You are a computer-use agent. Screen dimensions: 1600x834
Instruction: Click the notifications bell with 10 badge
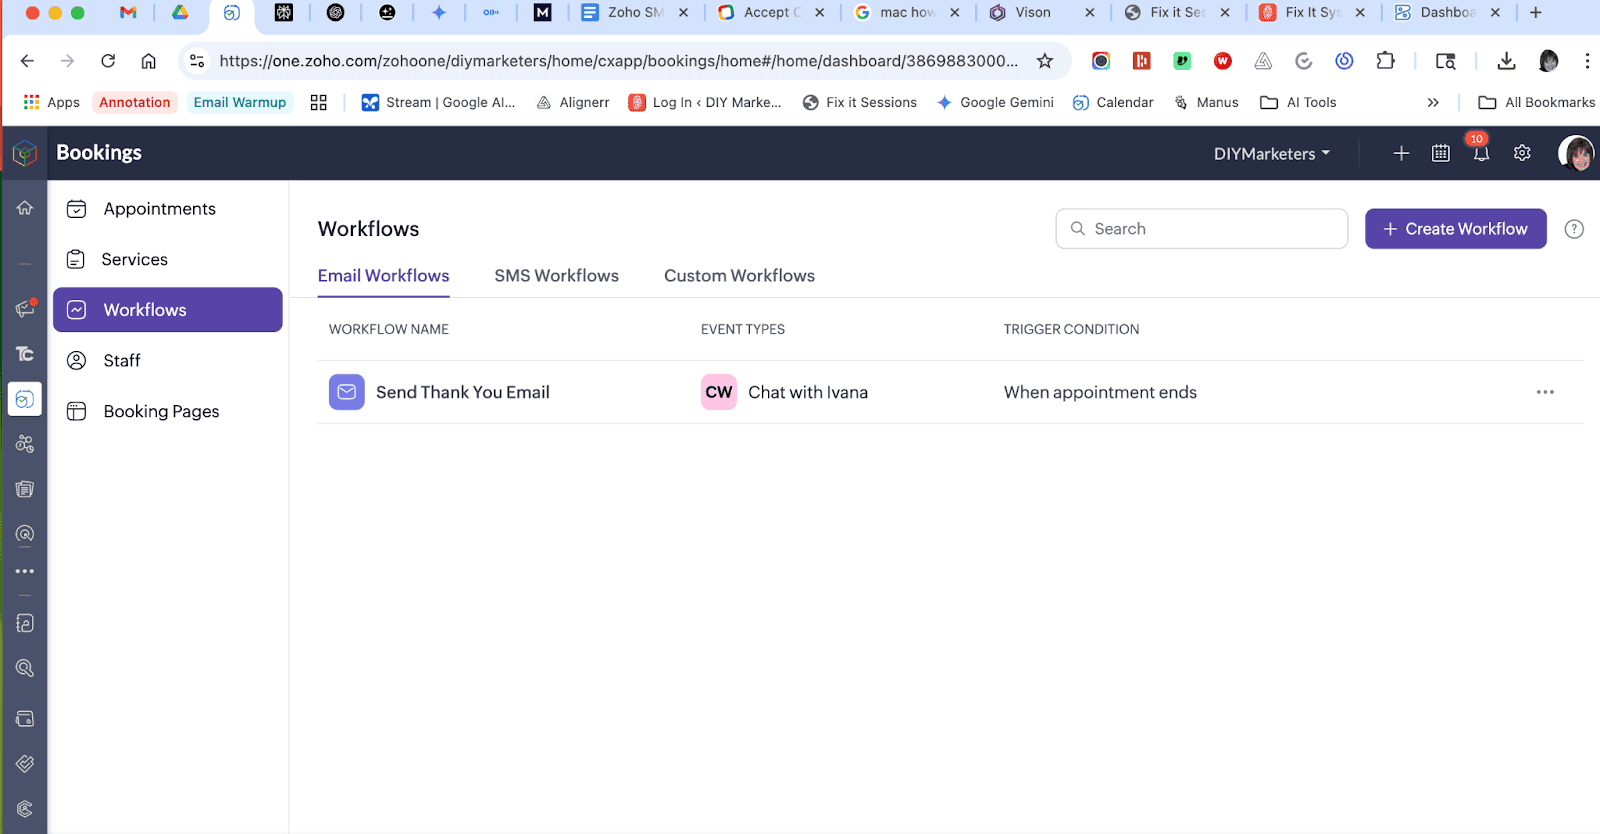pyautogui.click(x=1481, y=153)
